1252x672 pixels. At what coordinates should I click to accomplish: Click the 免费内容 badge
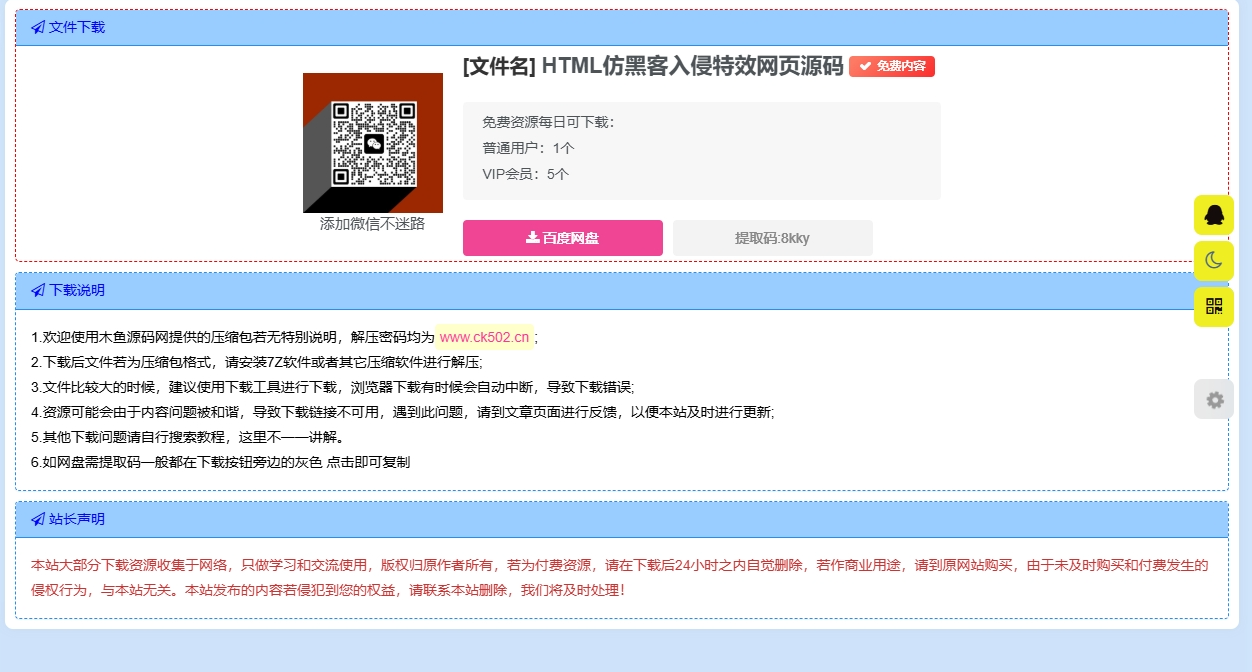(x=892, y=66)
